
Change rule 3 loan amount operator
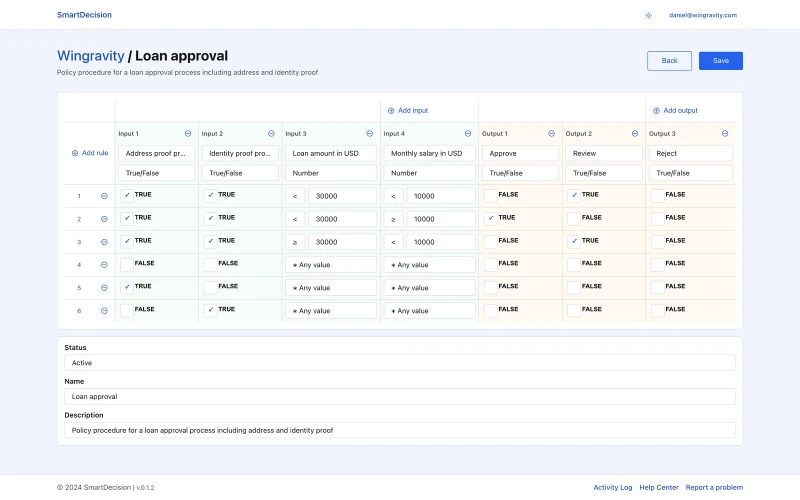(x=295, y=242)
